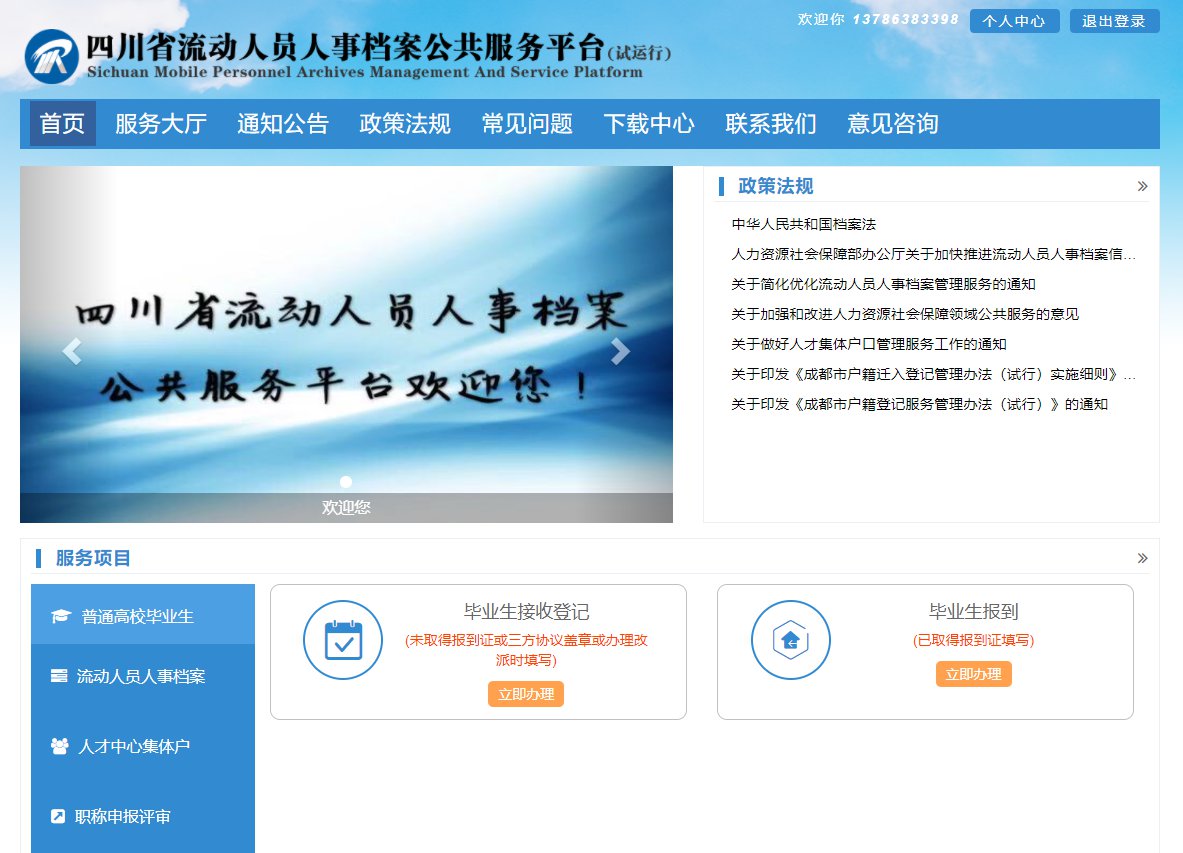Click the hexagon house icon for 毕业生报到

[790, 640]
